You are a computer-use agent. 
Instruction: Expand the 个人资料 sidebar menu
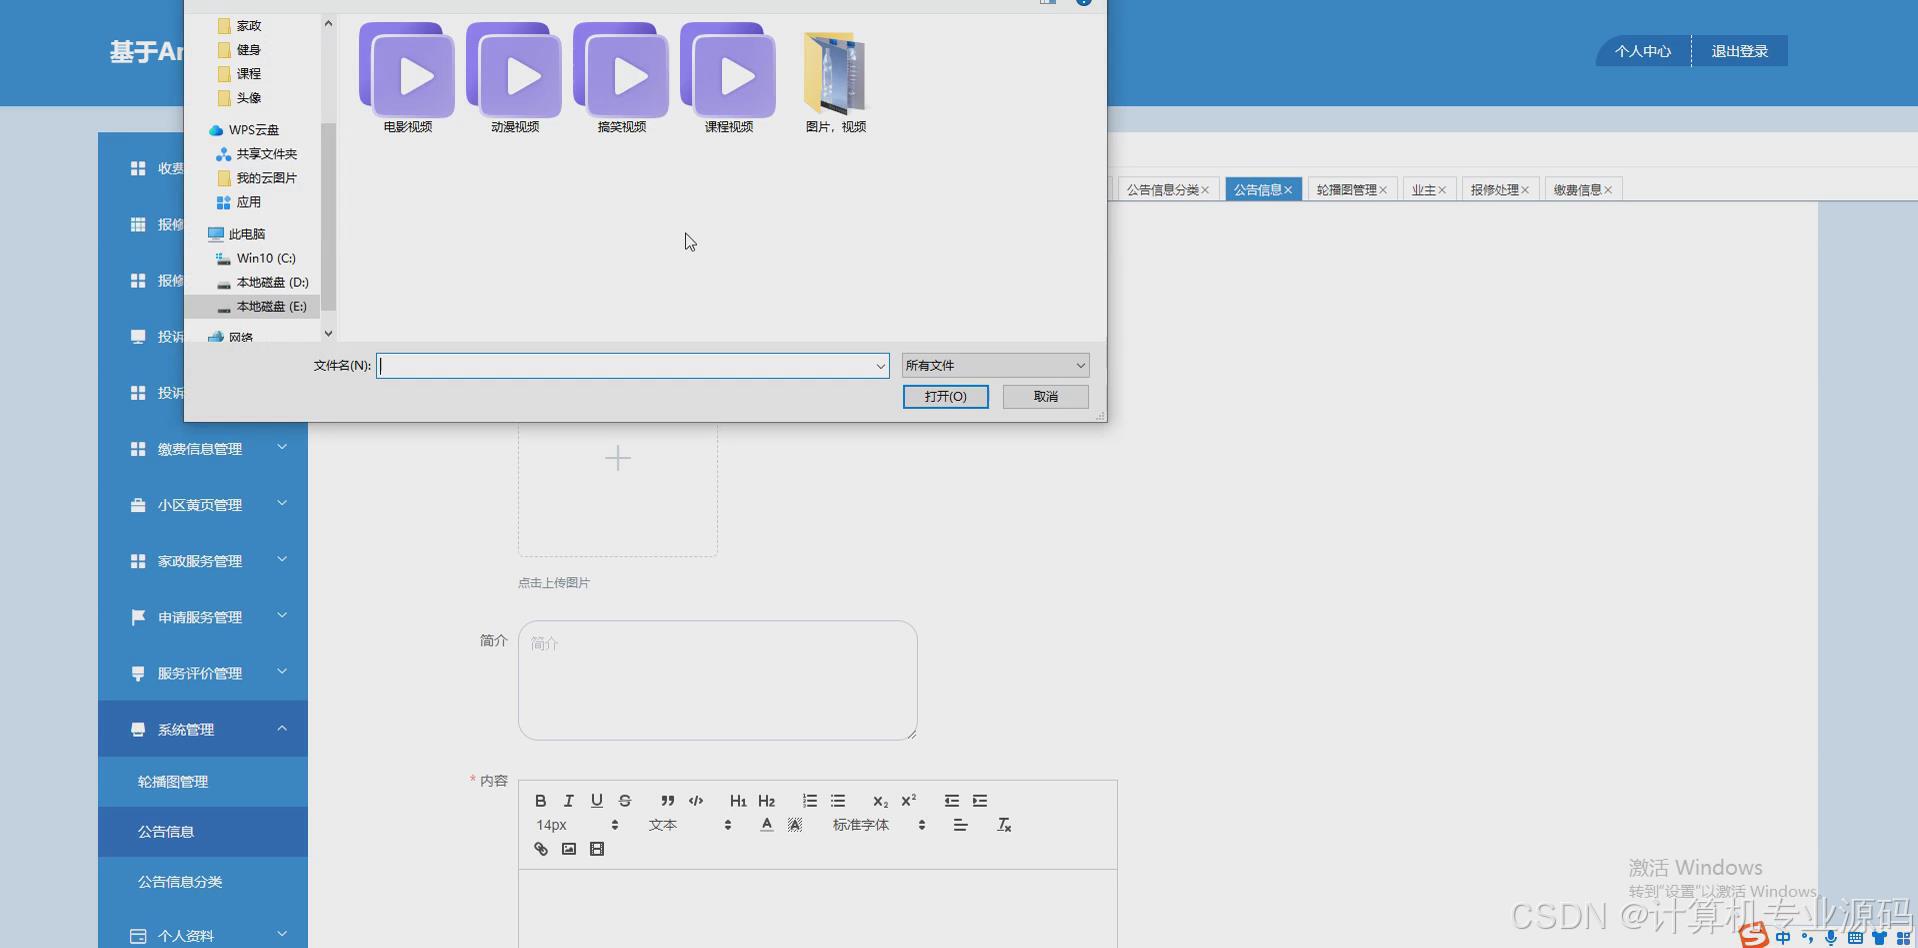point(203,936)
